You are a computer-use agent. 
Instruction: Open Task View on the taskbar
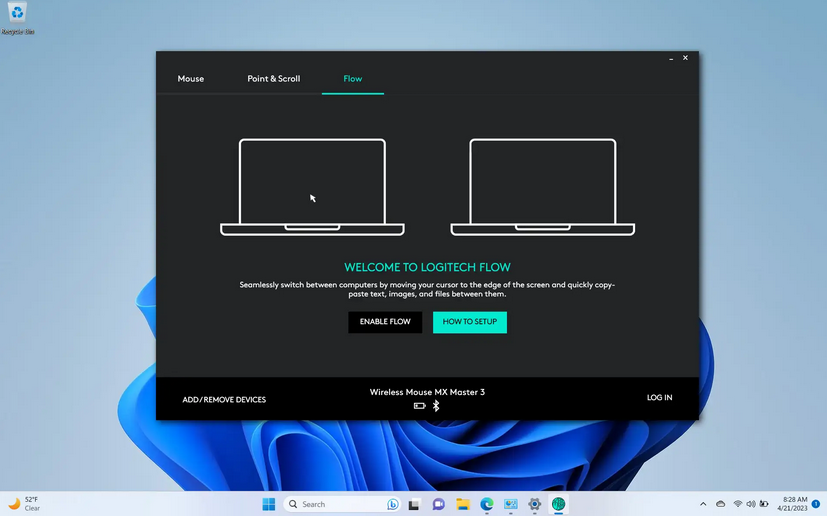[414, 504]
